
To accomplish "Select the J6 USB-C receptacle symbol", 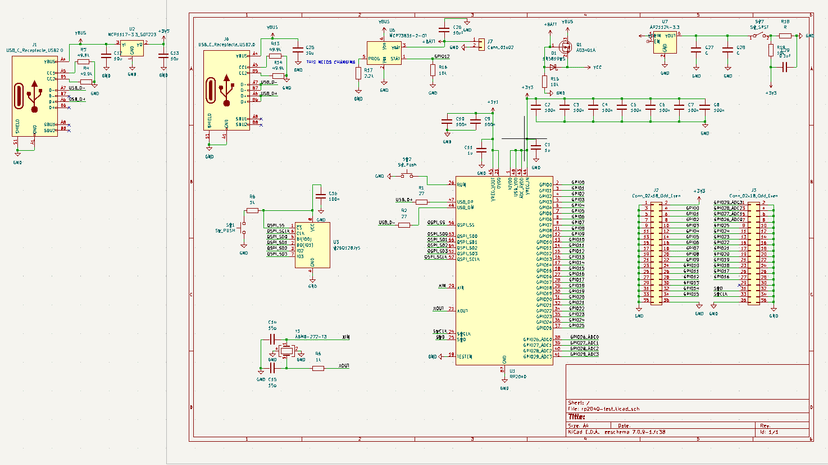I will point(227,90).
